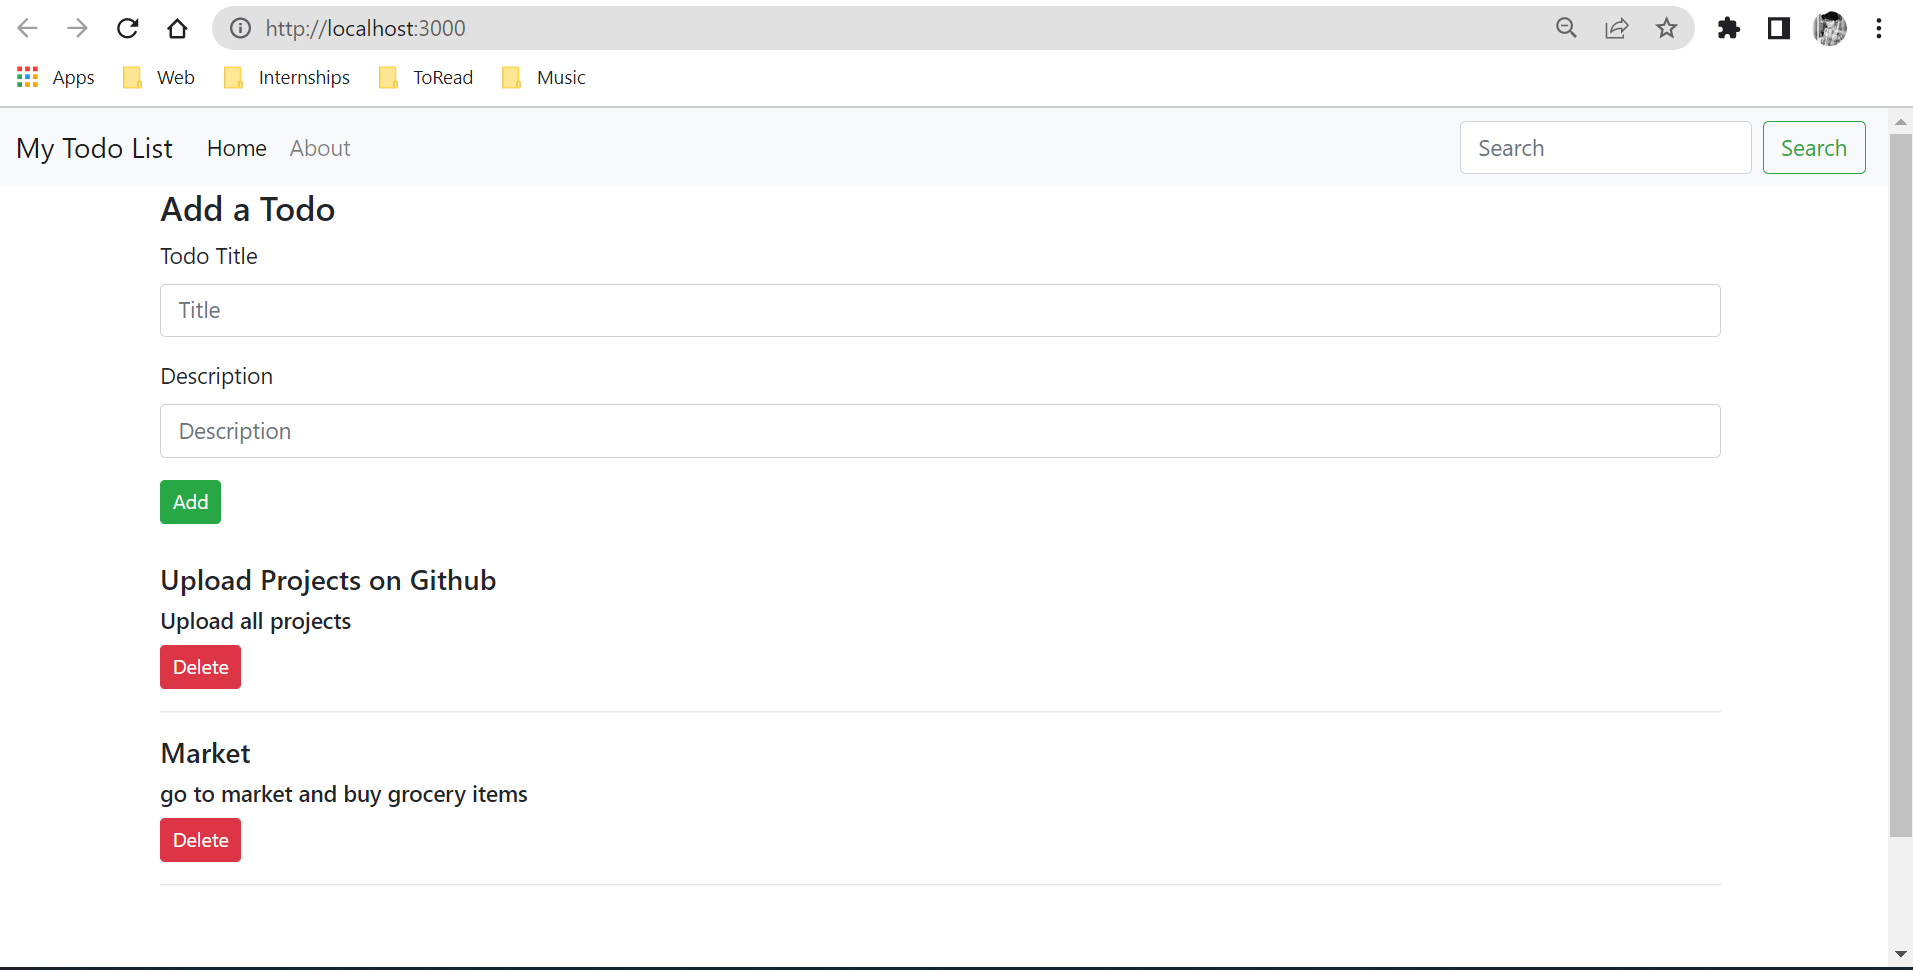Open the Apps grid shortcut
The height and width of the screenshot is (970, 1913).
(x=54, y=77)
